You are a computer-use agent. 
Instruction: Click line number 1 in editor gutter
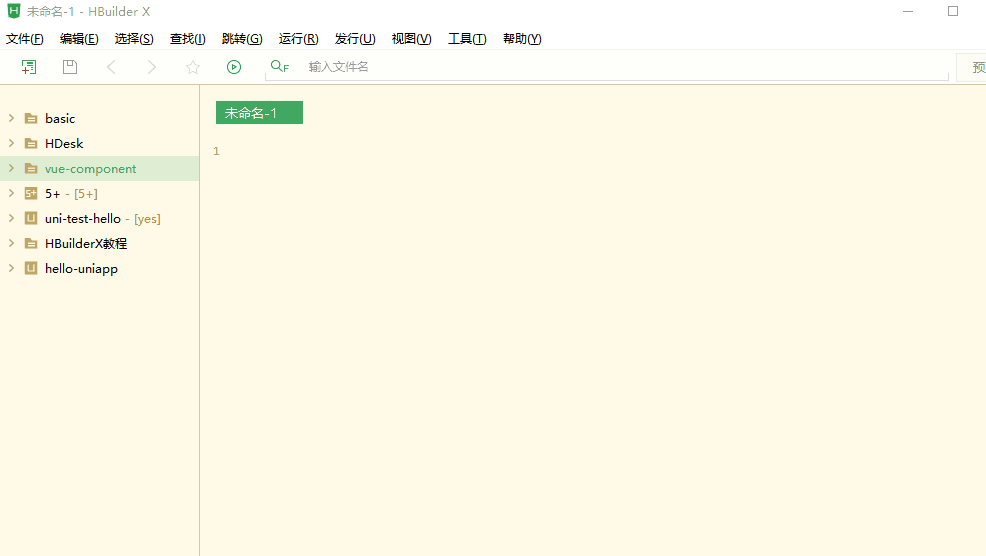[216, 151]
